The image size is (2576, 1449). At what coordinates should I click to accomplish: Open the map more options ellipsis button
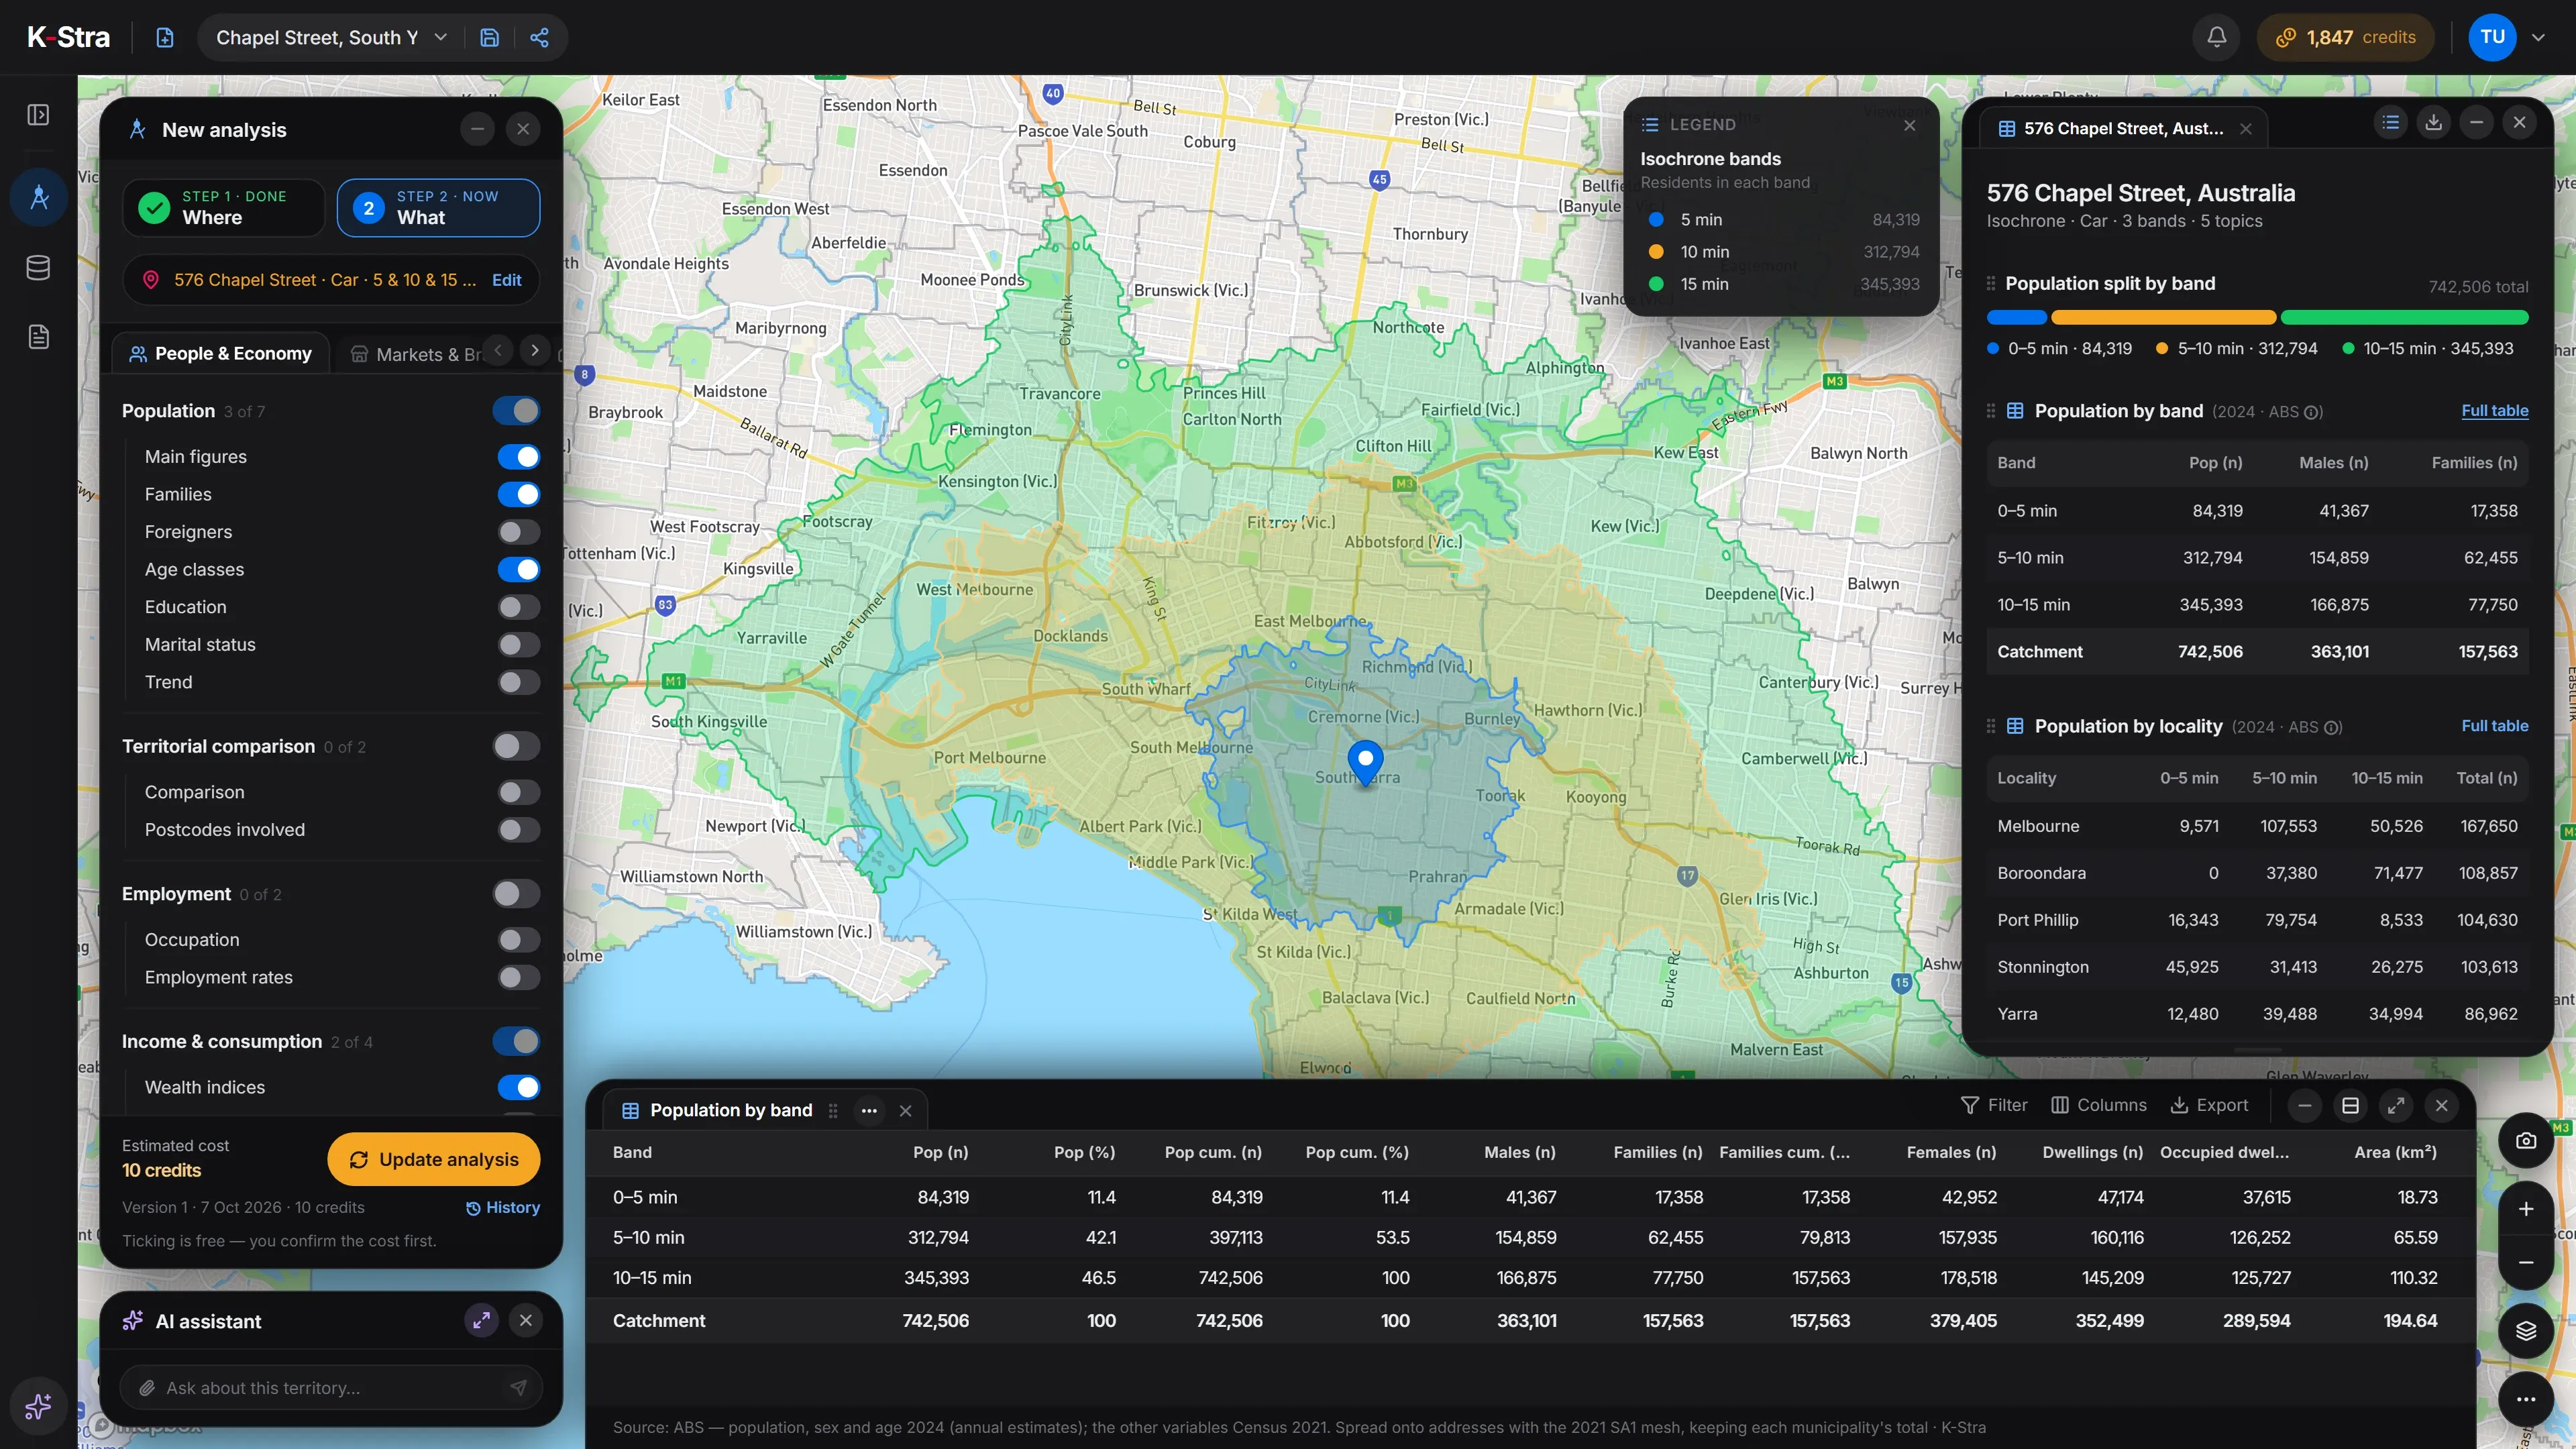[2525, 1399]
